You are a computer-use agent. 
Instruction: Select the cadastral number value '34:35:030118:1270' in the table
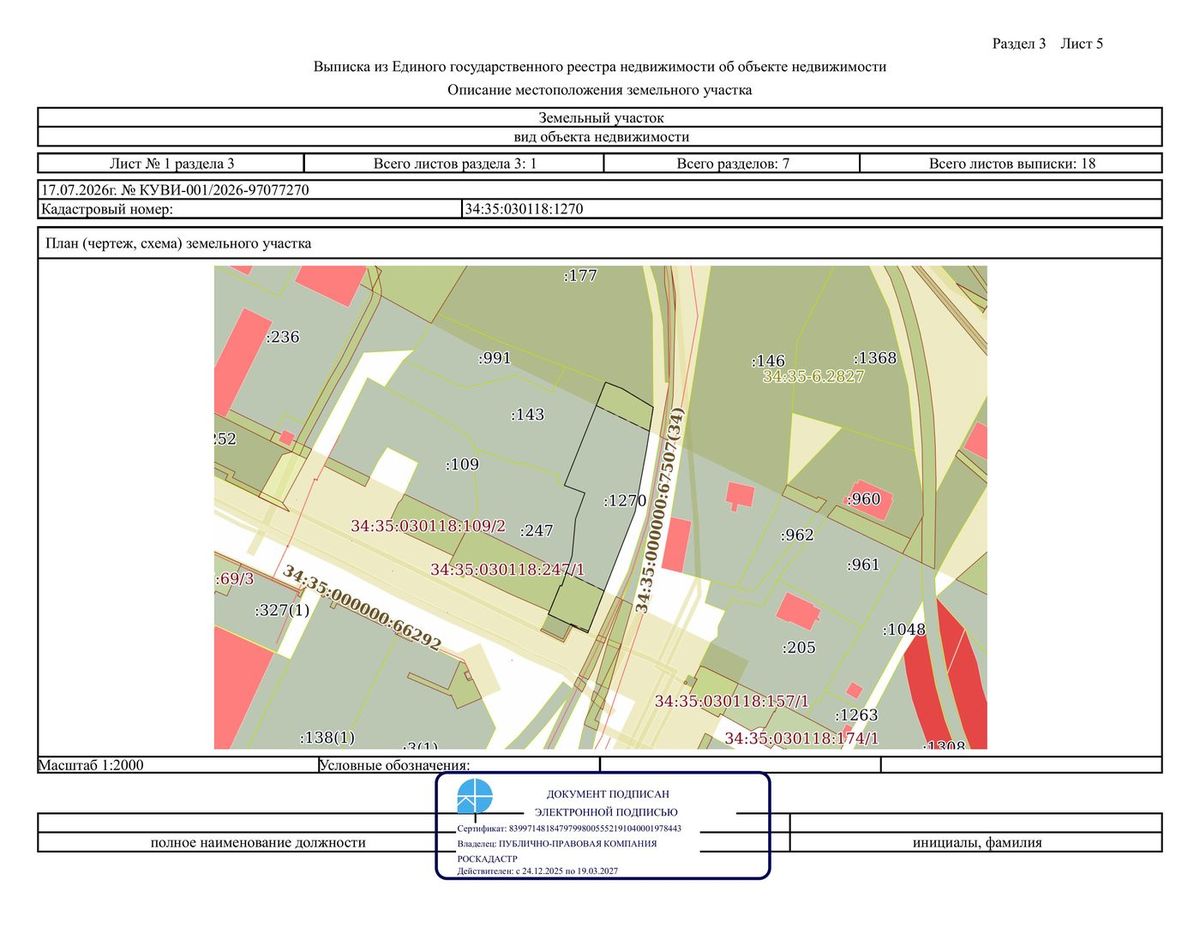(x=524, y=209)
